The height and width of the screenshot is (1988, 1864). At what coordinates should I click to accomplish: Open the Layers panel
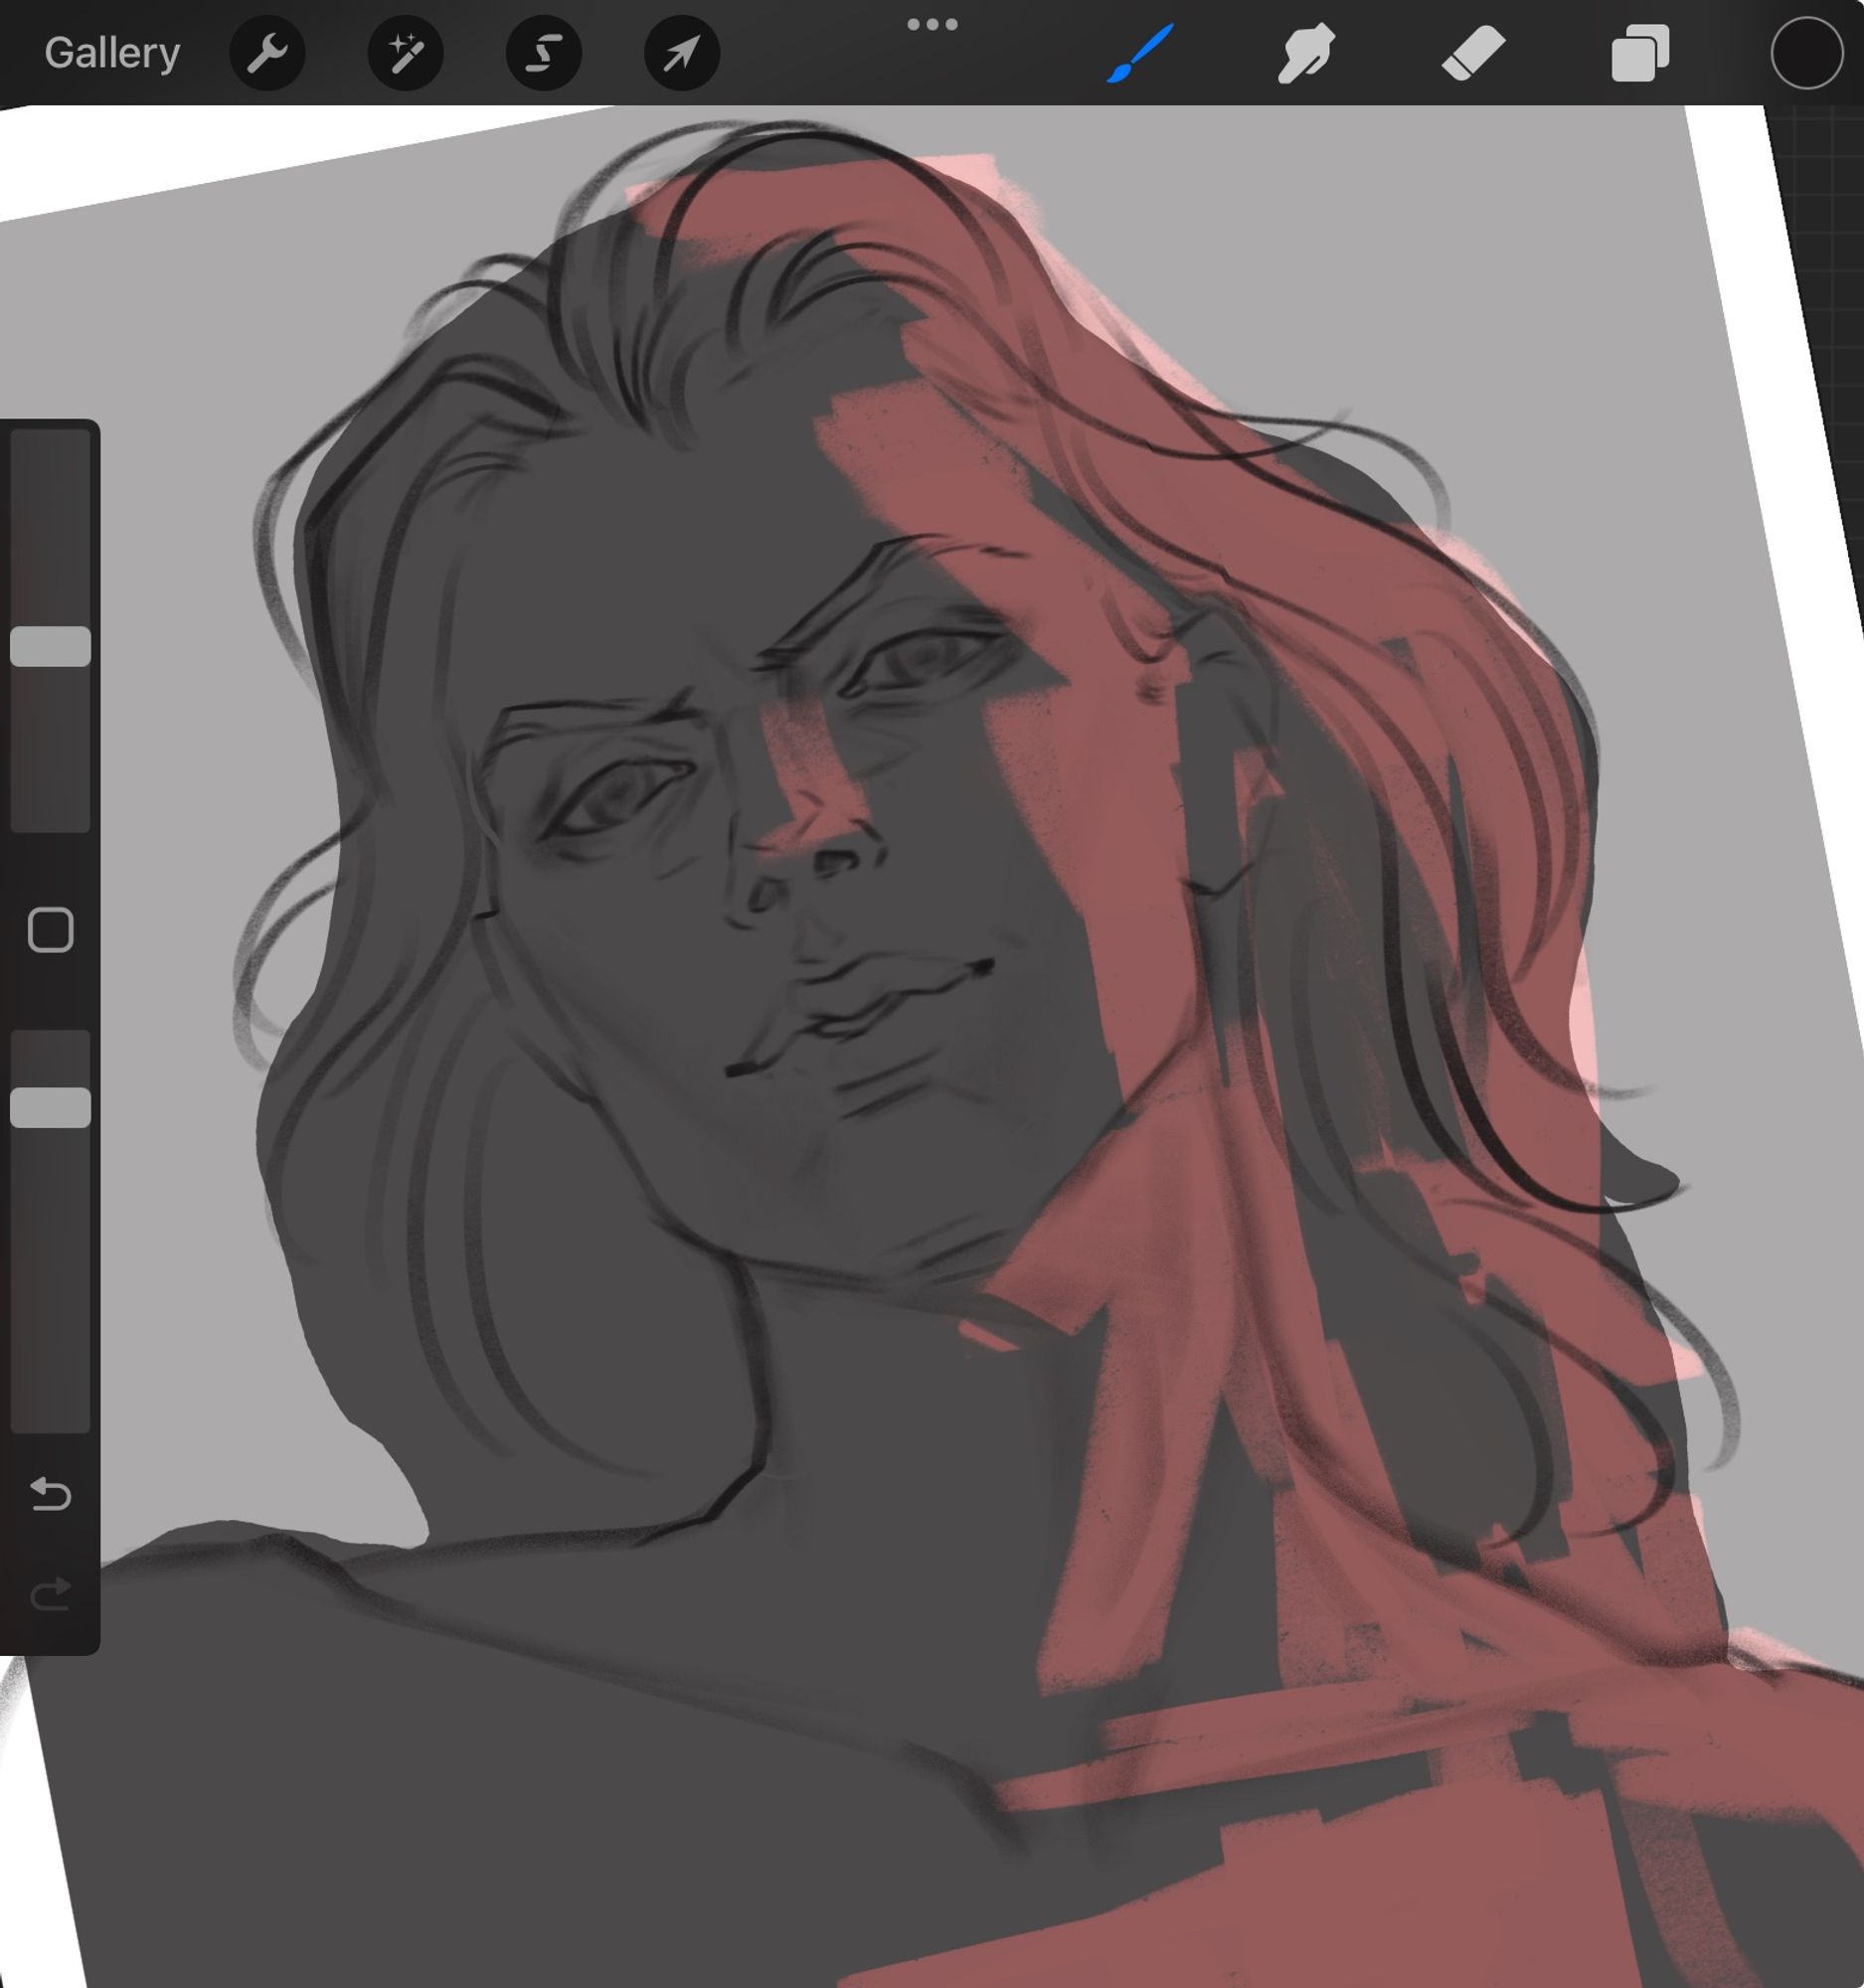point(1640,54)
